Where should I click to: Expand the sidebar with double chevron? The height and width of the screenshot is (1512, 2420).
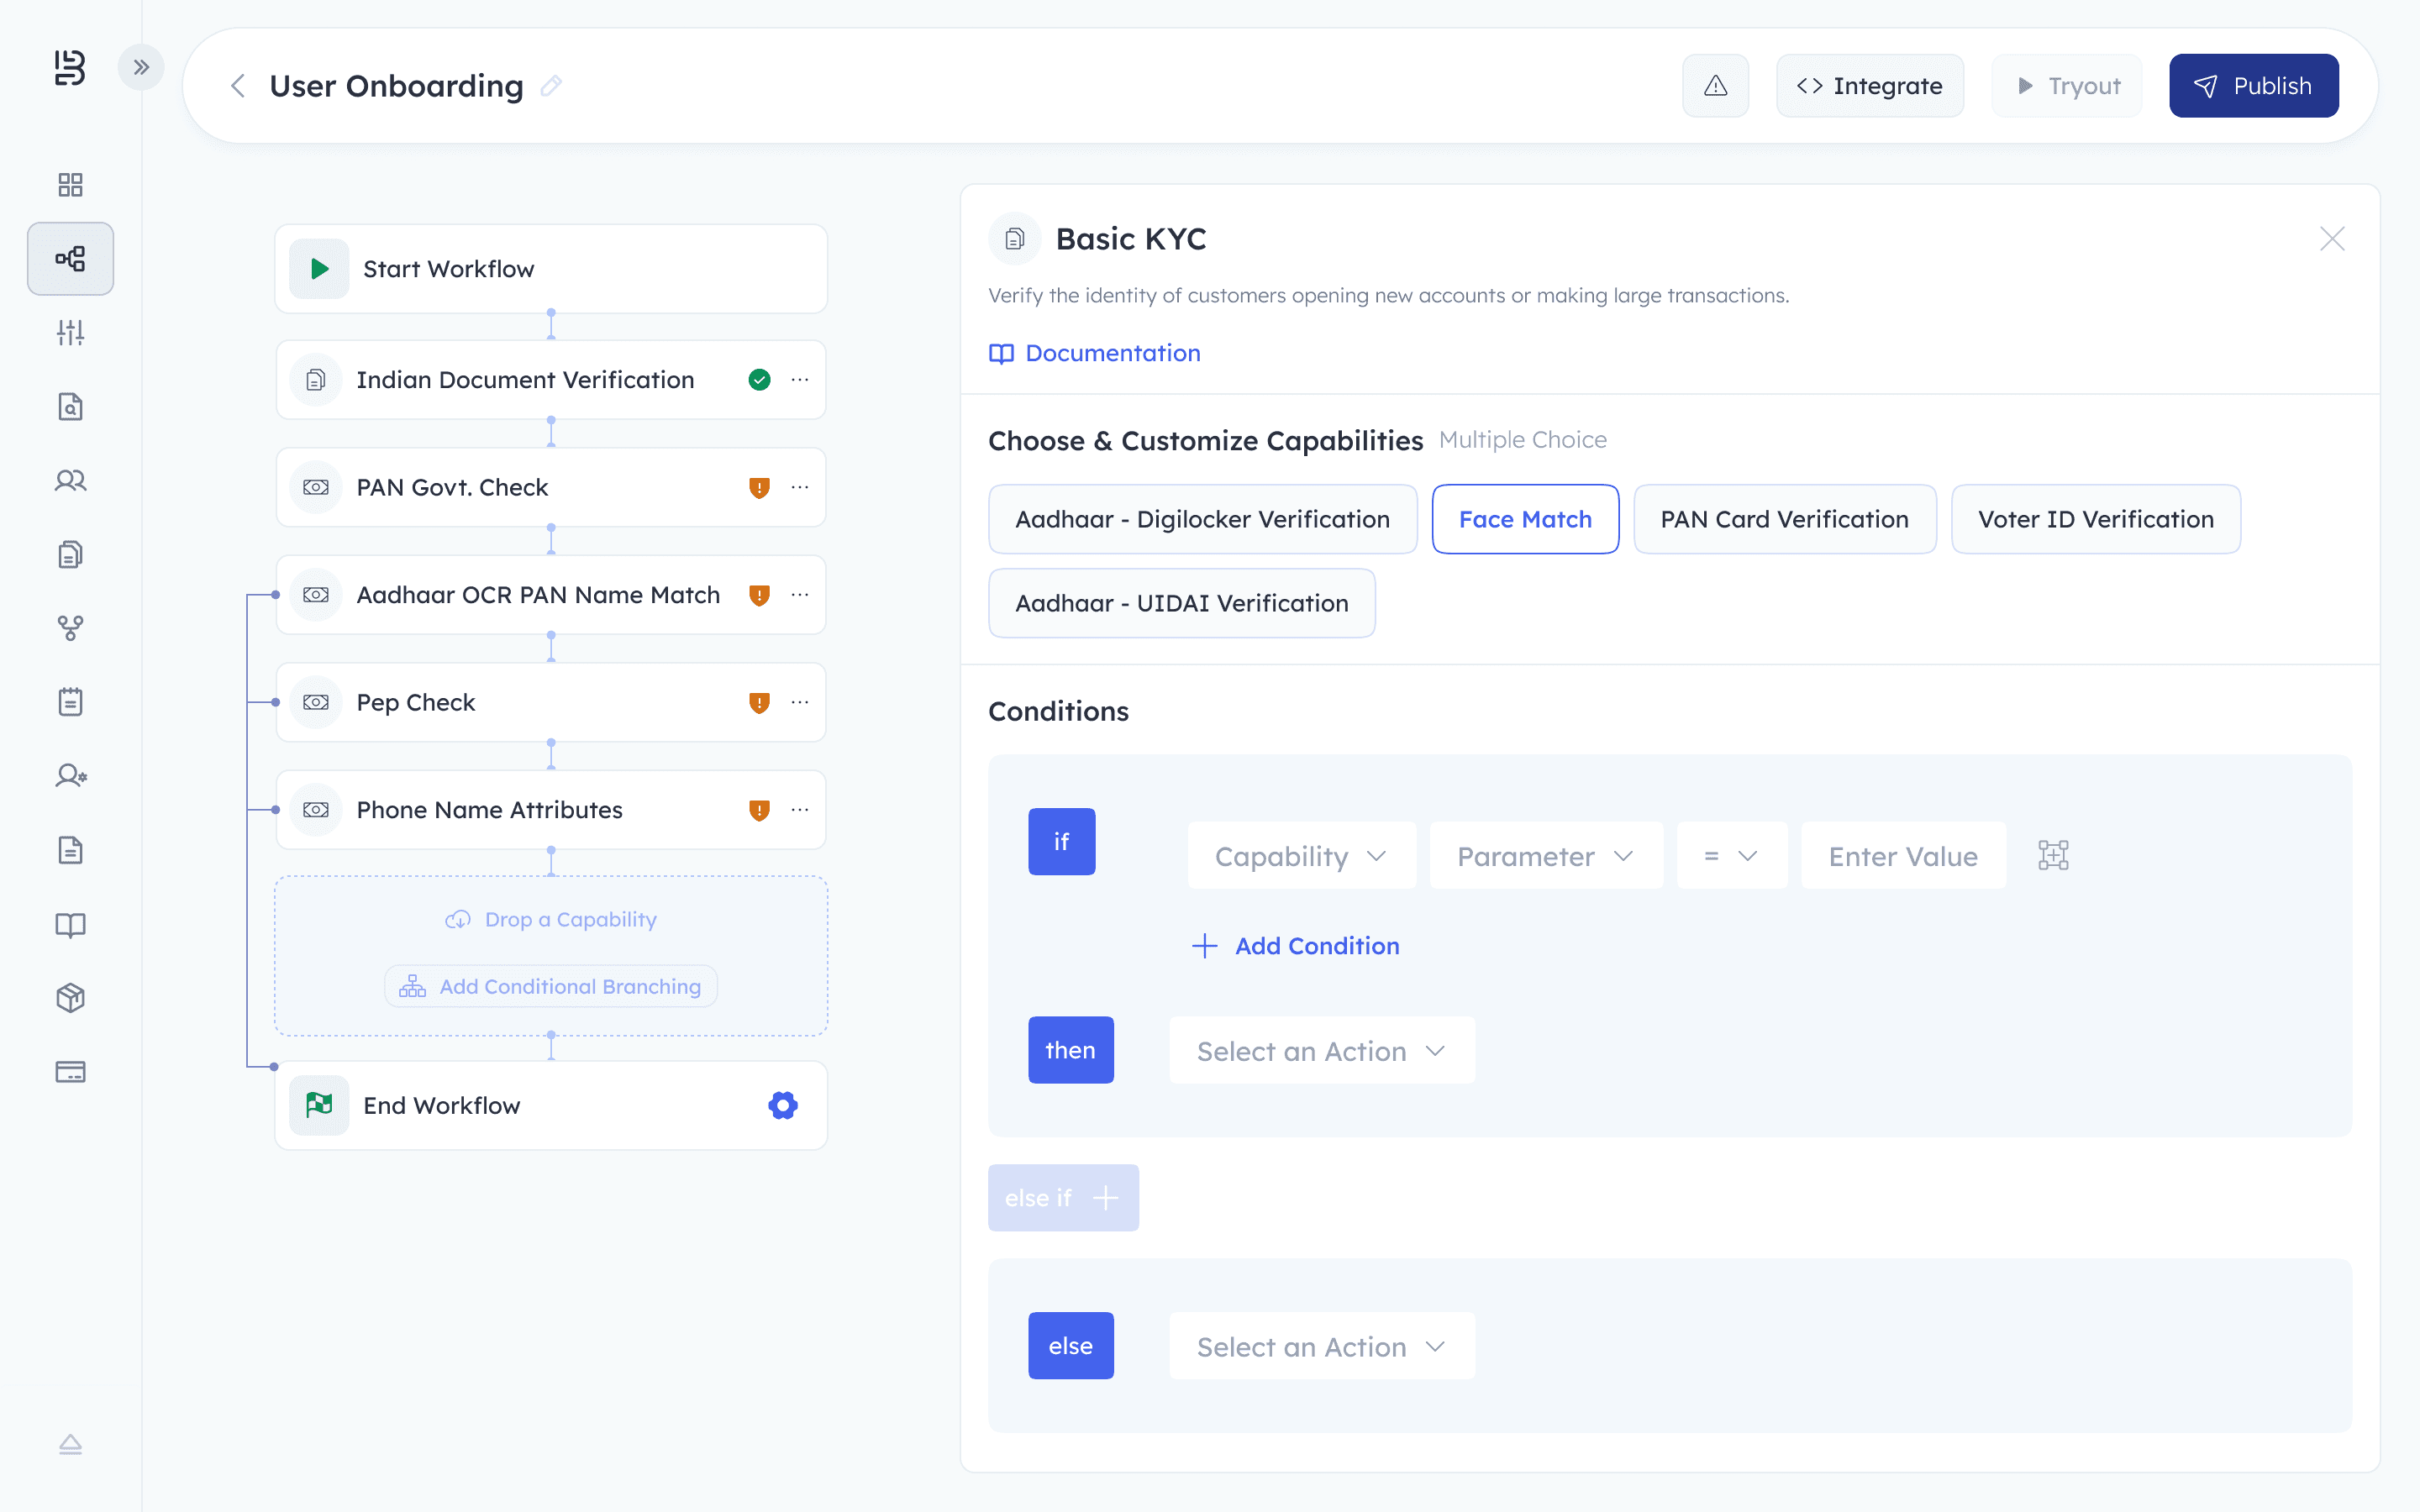tap(141, 67)
